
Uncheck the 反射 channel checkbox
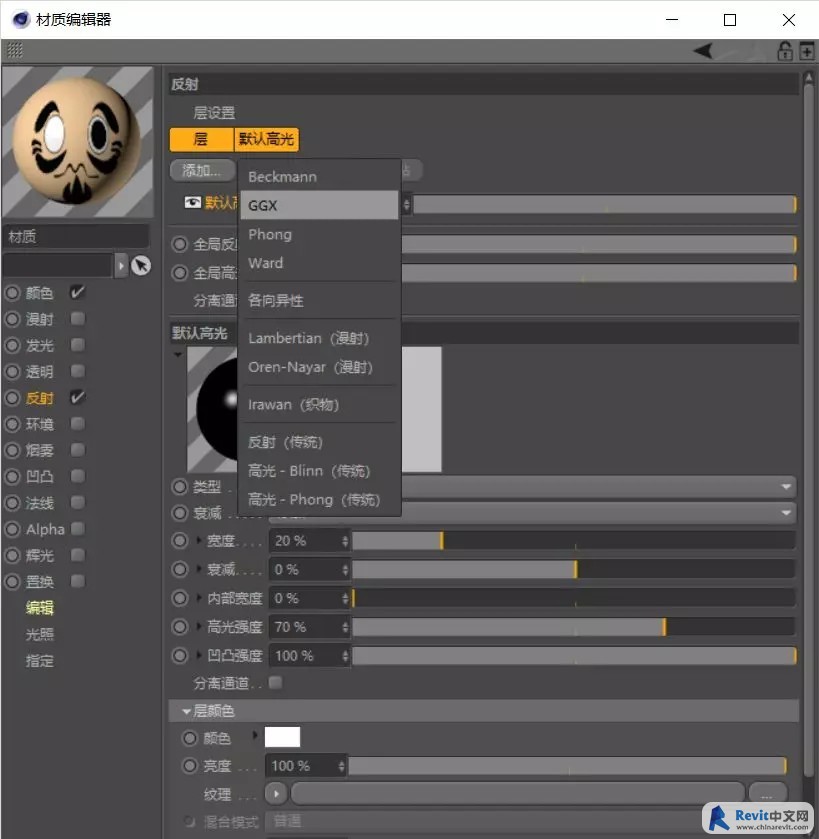click(x=78, y=398)
